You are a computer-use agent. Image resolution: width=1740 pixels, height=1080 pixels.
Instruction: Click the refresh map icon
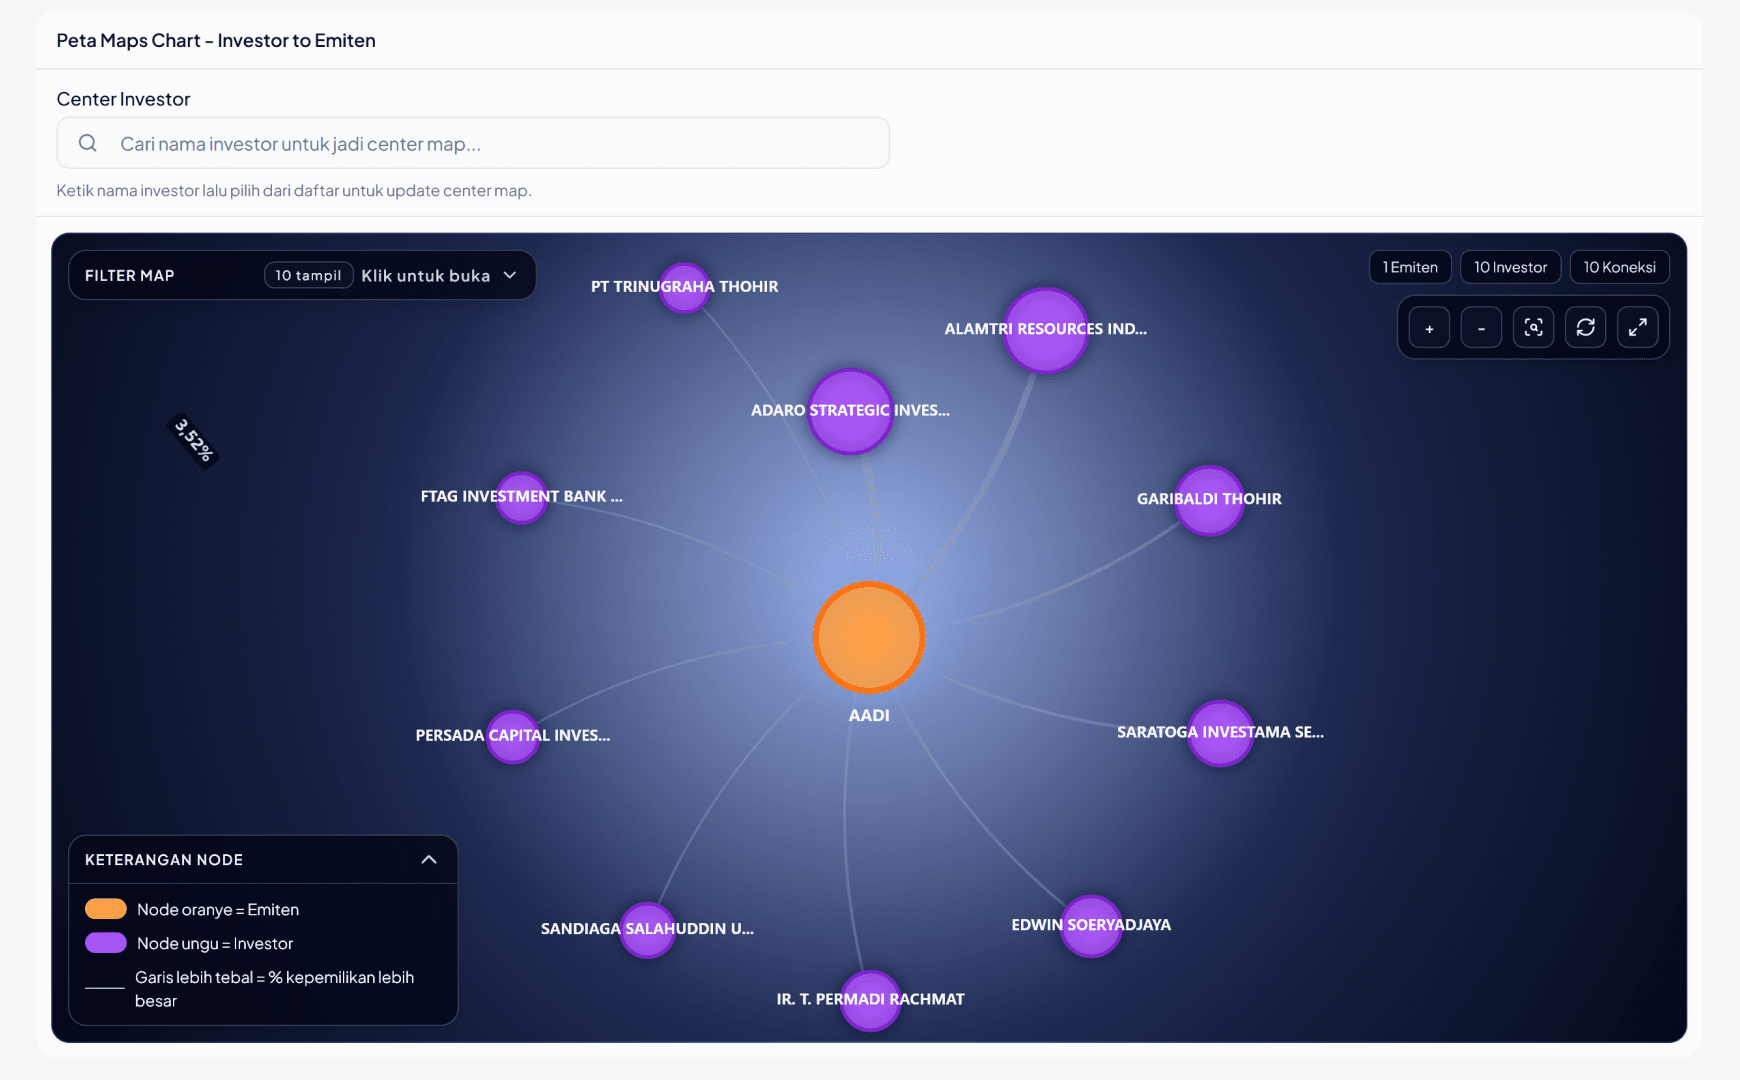1585,328
